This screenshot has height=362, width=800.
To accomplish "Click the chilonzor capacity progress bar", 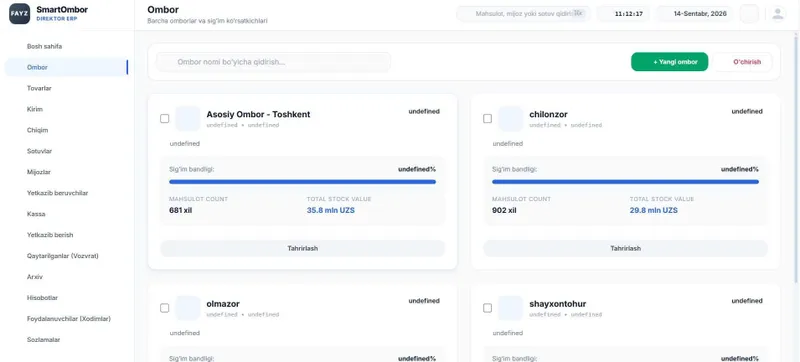I will 626,182.
